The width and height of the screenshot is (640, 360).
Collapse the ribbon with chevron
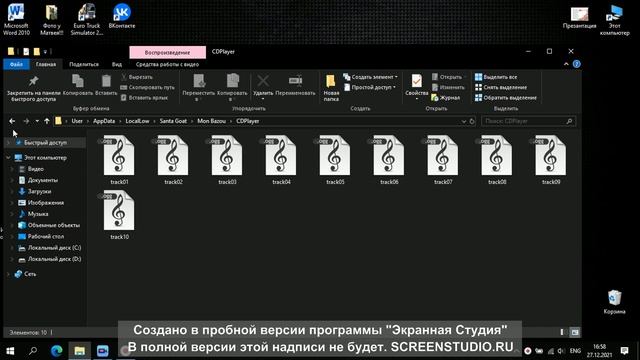click(566, 64)
